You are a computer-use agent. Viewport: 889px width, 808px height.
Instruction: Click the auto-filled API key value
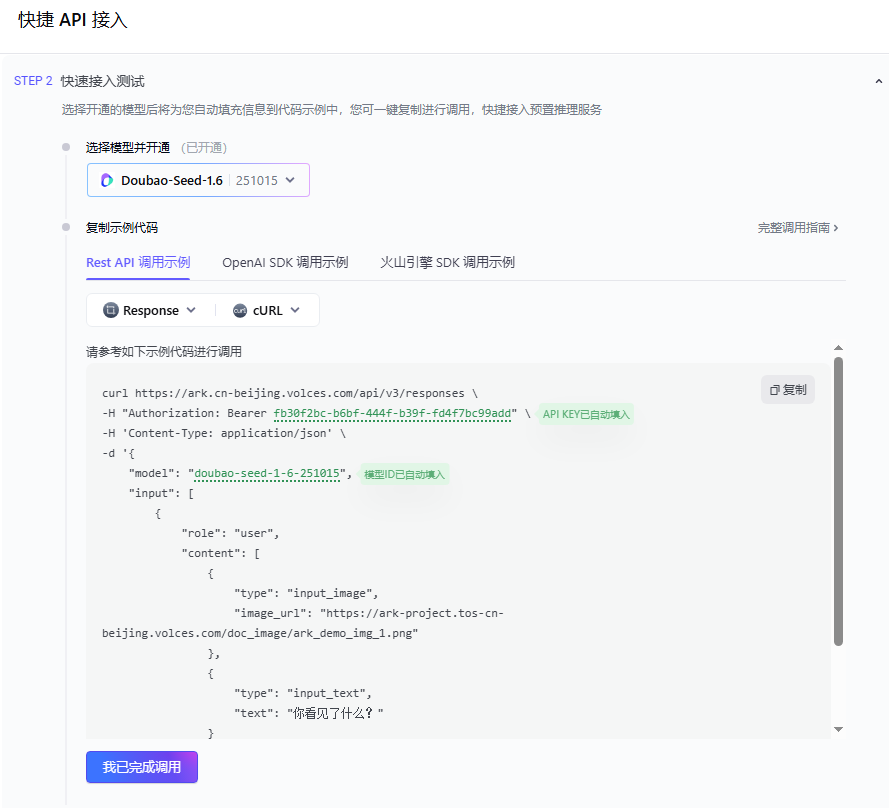[x=392, y=413]
